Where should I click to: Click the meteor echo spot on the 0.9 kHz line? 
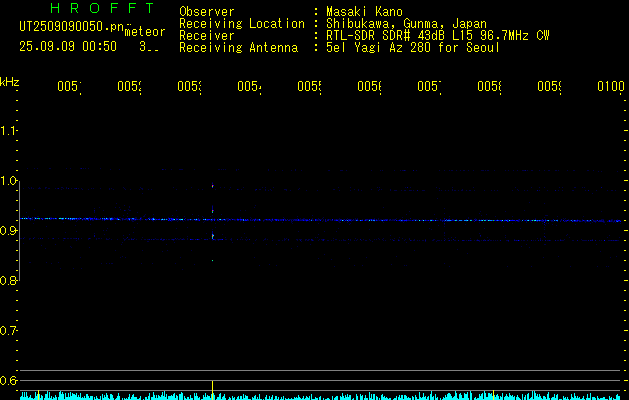click(213, 236)
